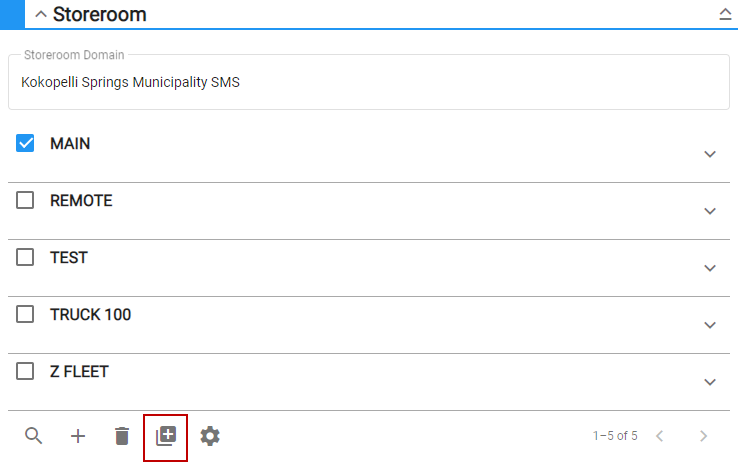Collapse the Storeroom section header caret
This screenshot has height=469, width=738.
tap(41, 15)
